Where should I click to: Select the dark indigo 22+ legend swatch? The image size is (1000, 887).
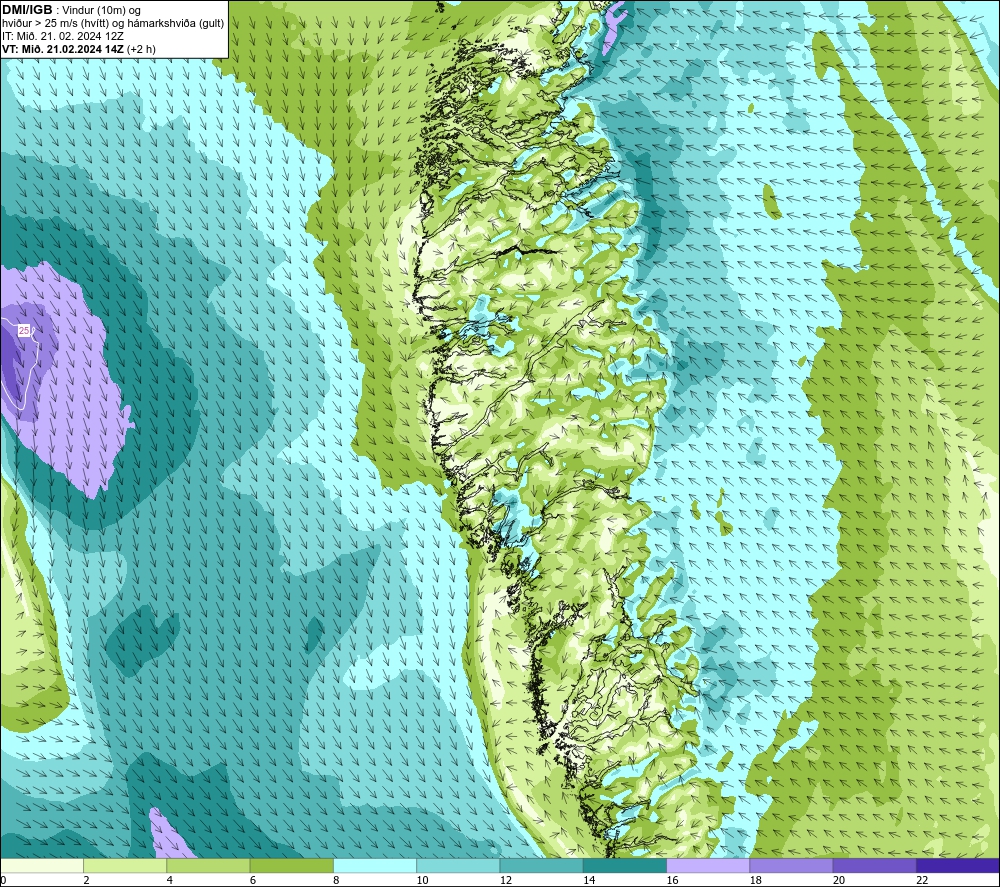tap(958, 865)
